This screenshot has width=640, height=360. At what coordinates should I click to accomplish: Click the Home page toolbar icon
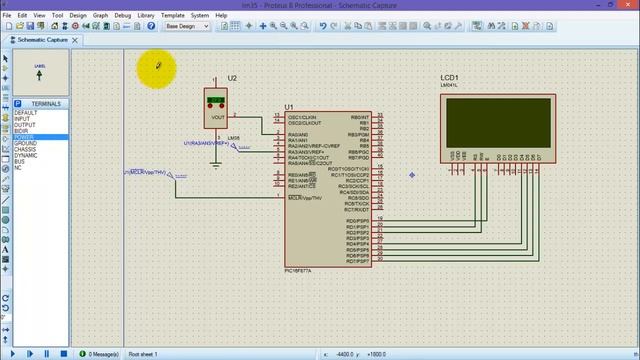click(54, 26)
